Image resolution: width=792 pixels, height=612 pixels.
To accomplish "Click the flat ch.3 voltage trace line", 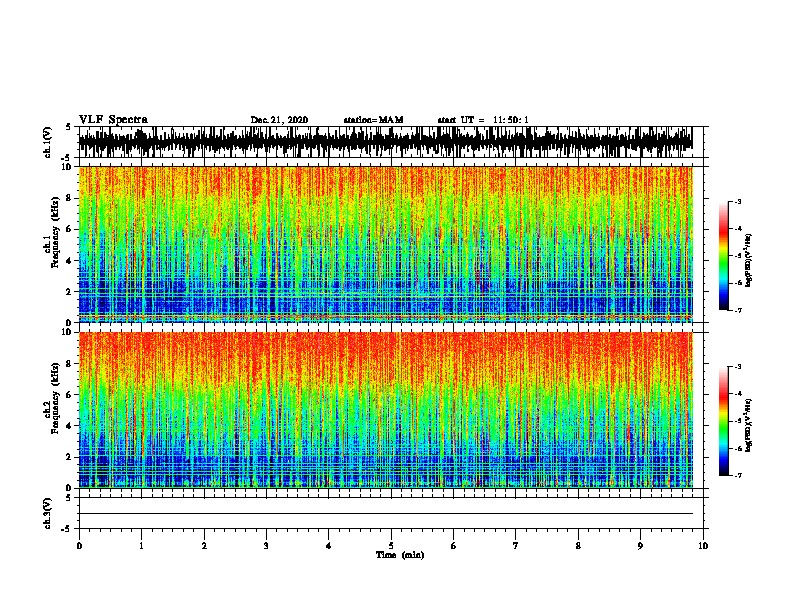I will [x=385, y=514].
